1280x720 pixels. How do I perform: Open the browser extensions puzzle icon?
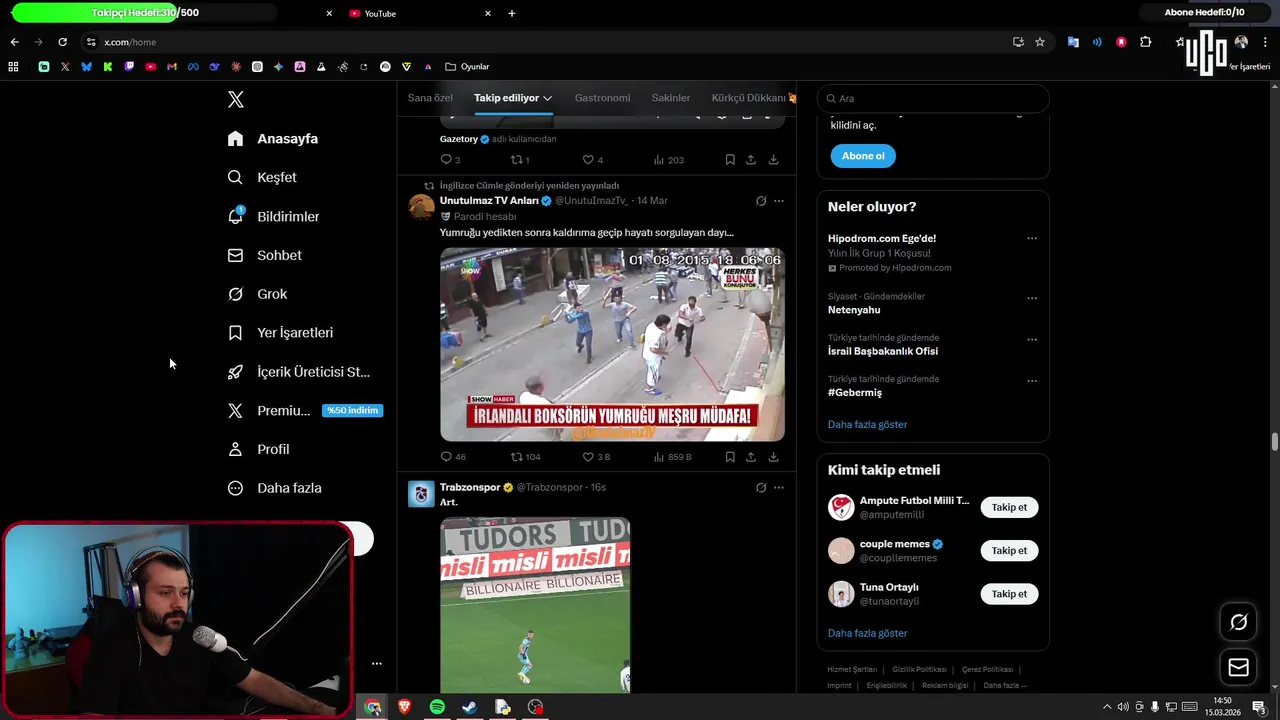(x=1146, y=42)
